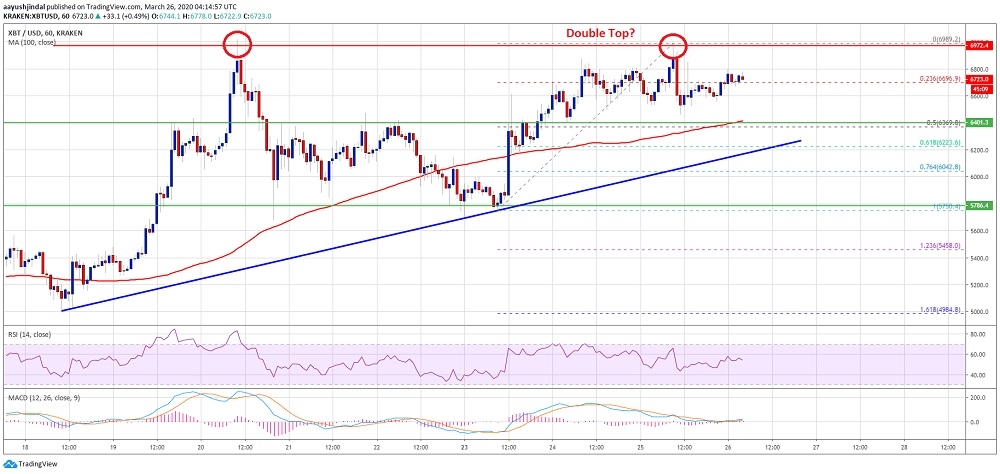Image resolution: width=1000 pixels, height=474 pixels.
Task: Select the KRAKEN:XBTUSD, 60 symbol text
Action: (36, 16)
